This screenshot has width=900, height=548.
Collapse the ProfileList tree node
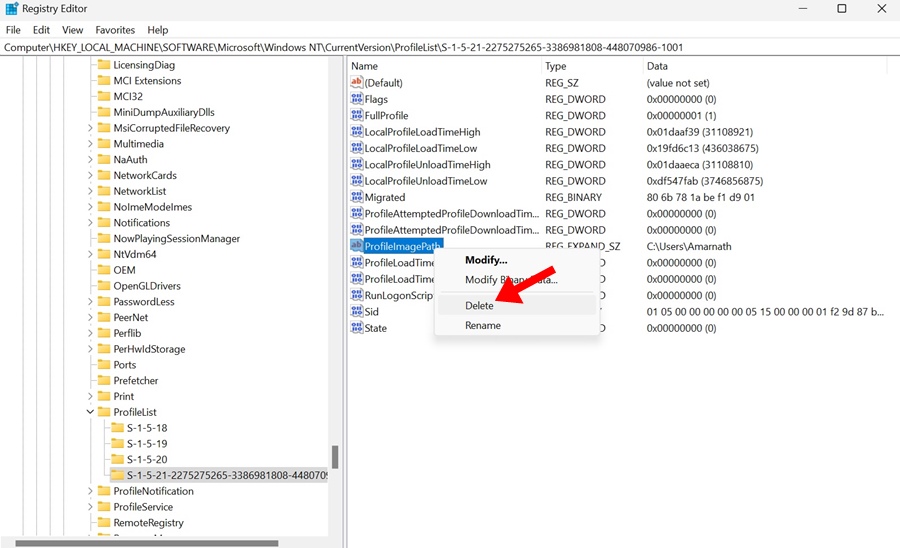90,412
